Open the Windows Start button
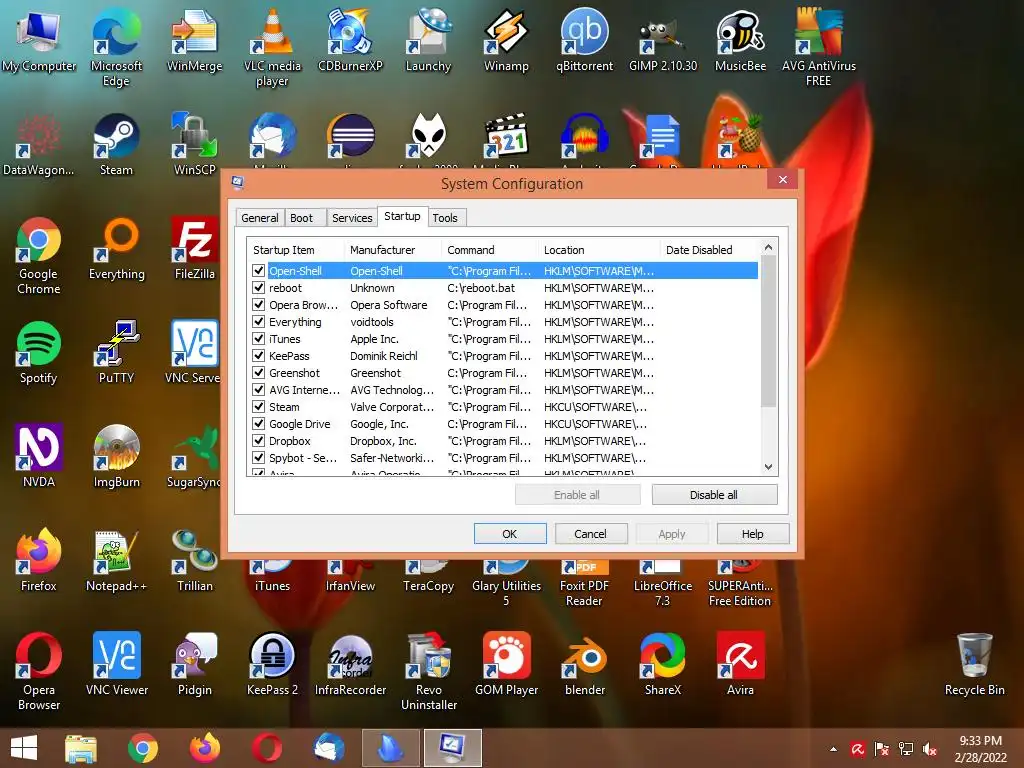 click(24, 748)
